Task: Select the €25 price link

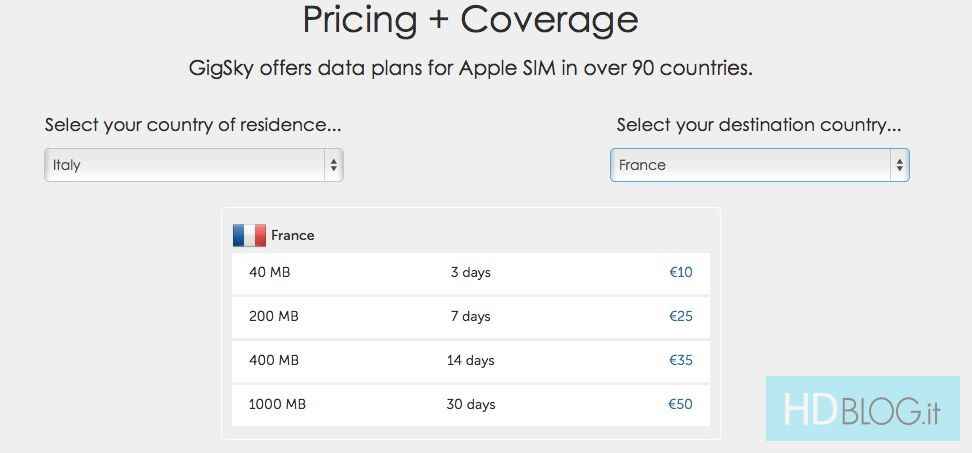Action: 680,316
